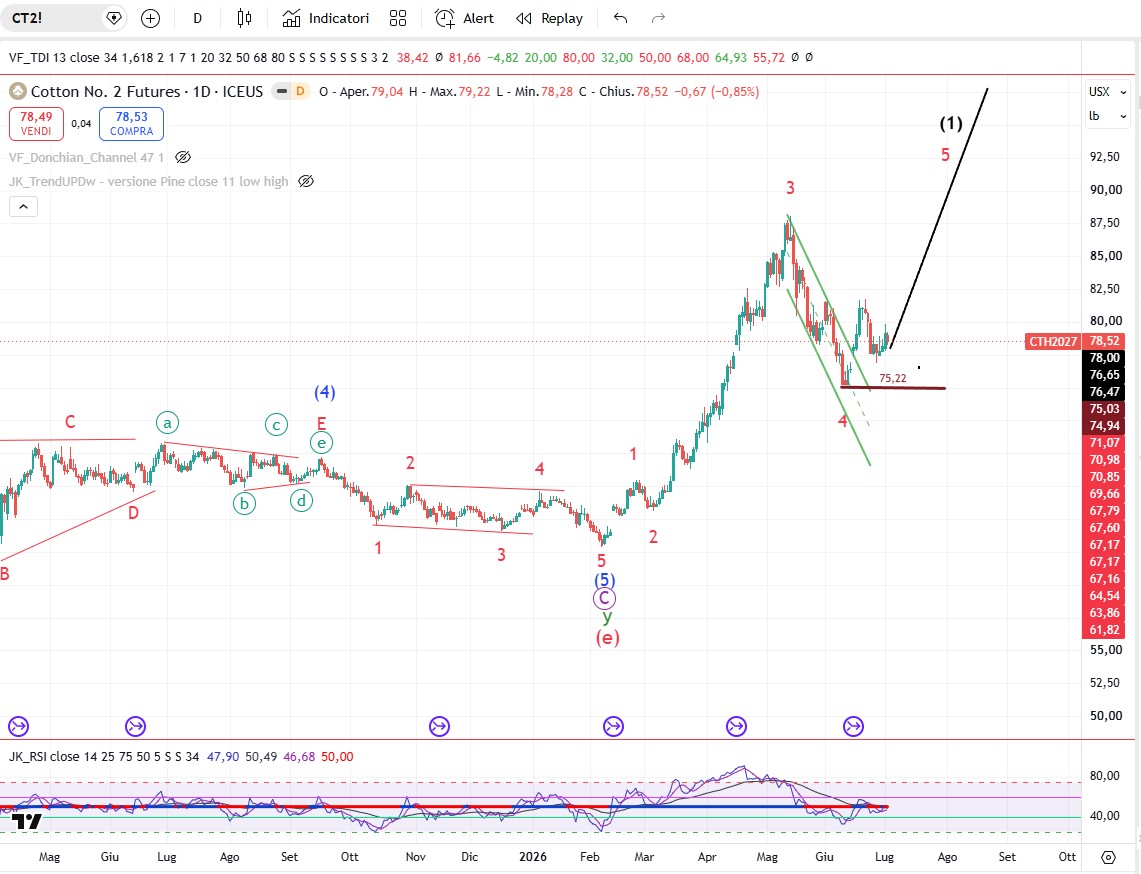The image size is (1141, 874).
Task: Click the 78,52 current price axis label
Action: (1105, 341)
